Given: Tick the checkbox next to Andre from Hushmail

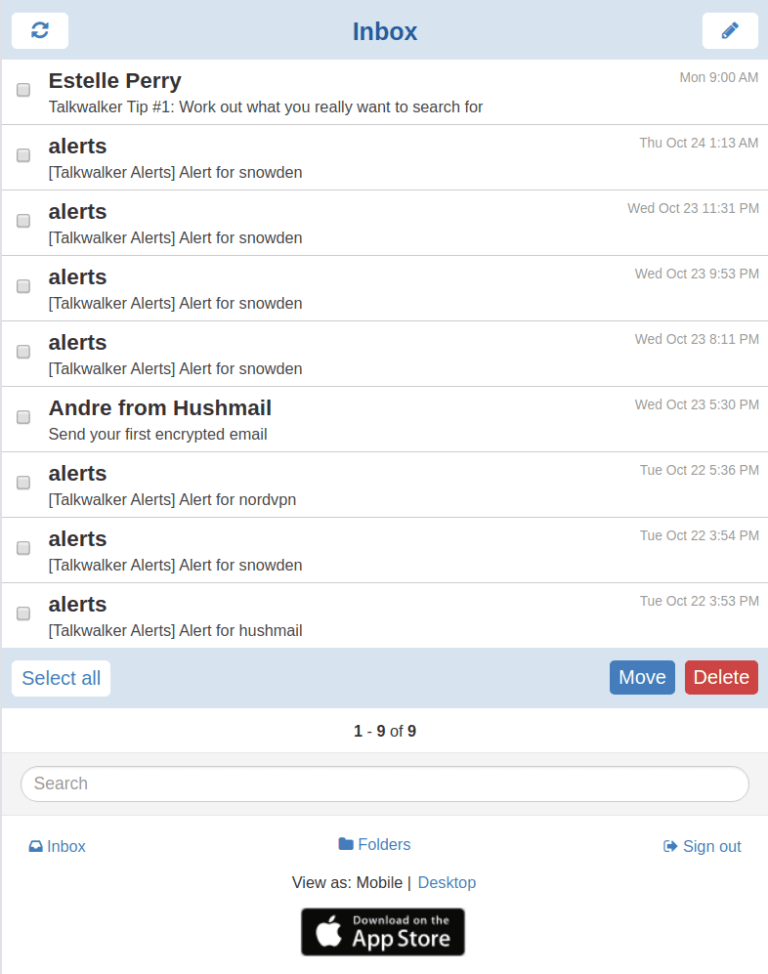Looking at the screenshot, I should [22, 418].
